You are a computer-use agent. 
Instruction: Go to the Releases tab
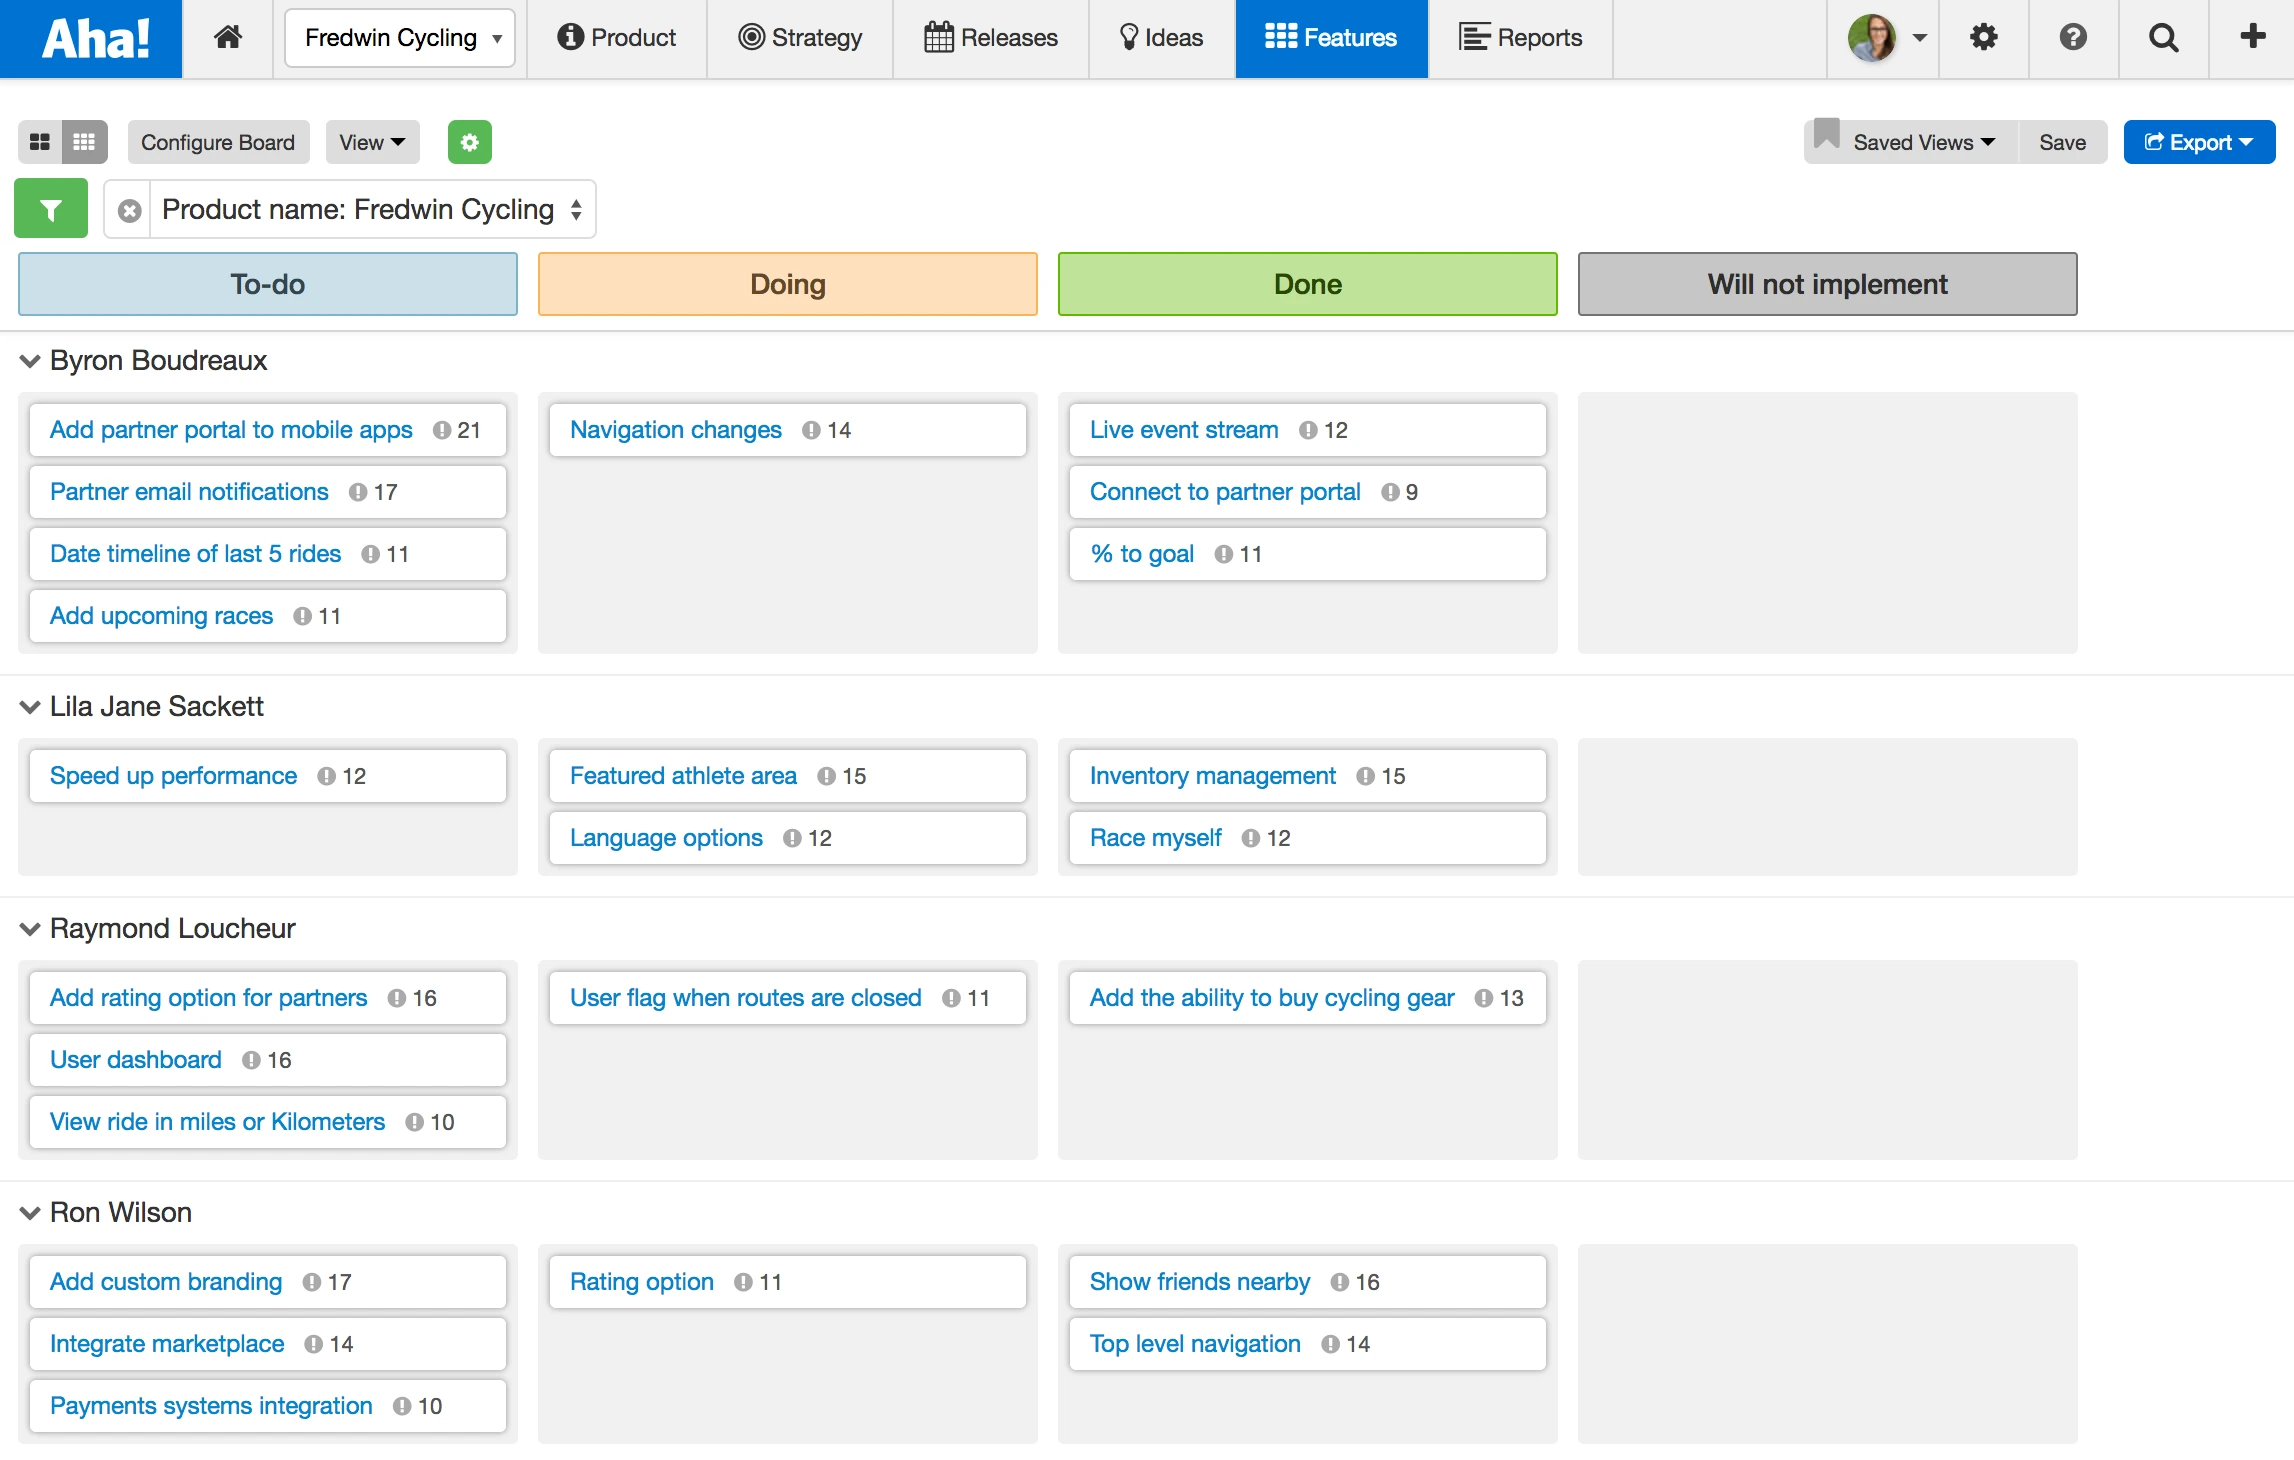pos(990,38)
